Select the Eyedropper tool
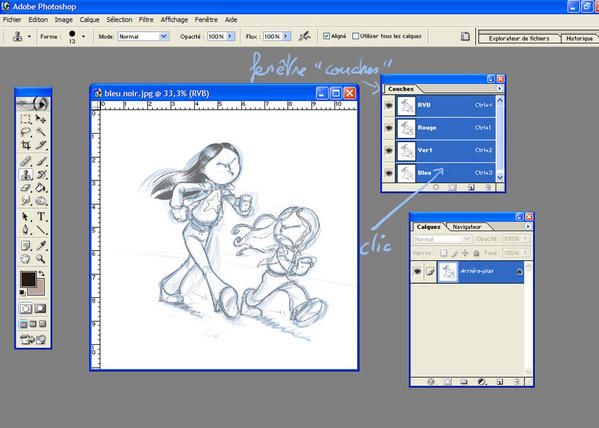 [x=40, y=246]
